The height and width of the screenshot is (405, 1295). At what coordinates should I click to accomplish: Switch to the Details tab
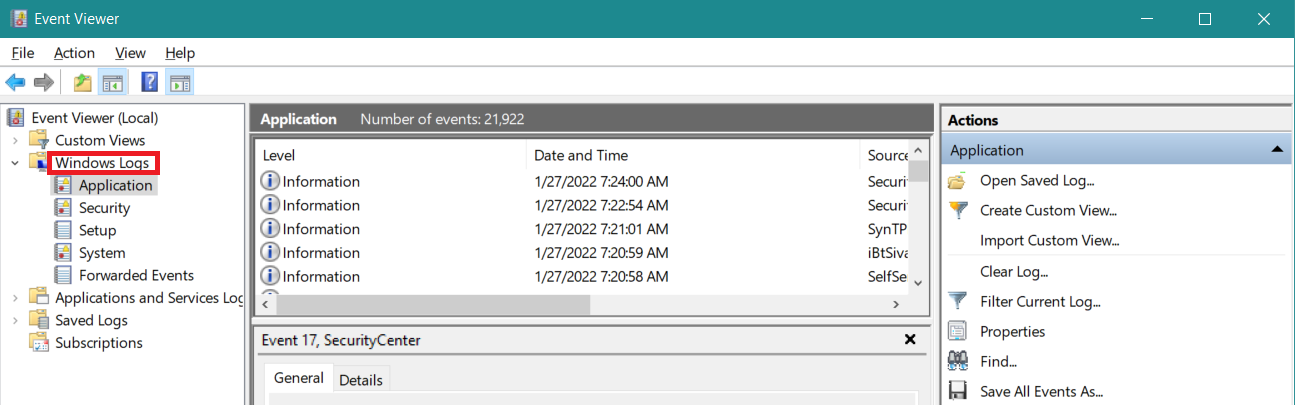tap(360, 380)
